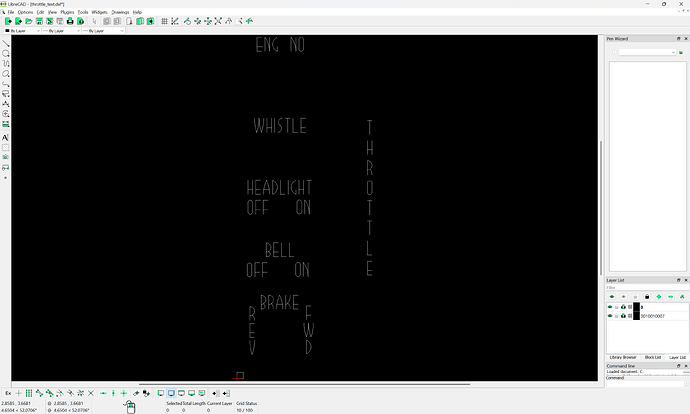Select the Text tool in left toolbar
The height and width of the screenshot is (414, 690).
(6, 137)
